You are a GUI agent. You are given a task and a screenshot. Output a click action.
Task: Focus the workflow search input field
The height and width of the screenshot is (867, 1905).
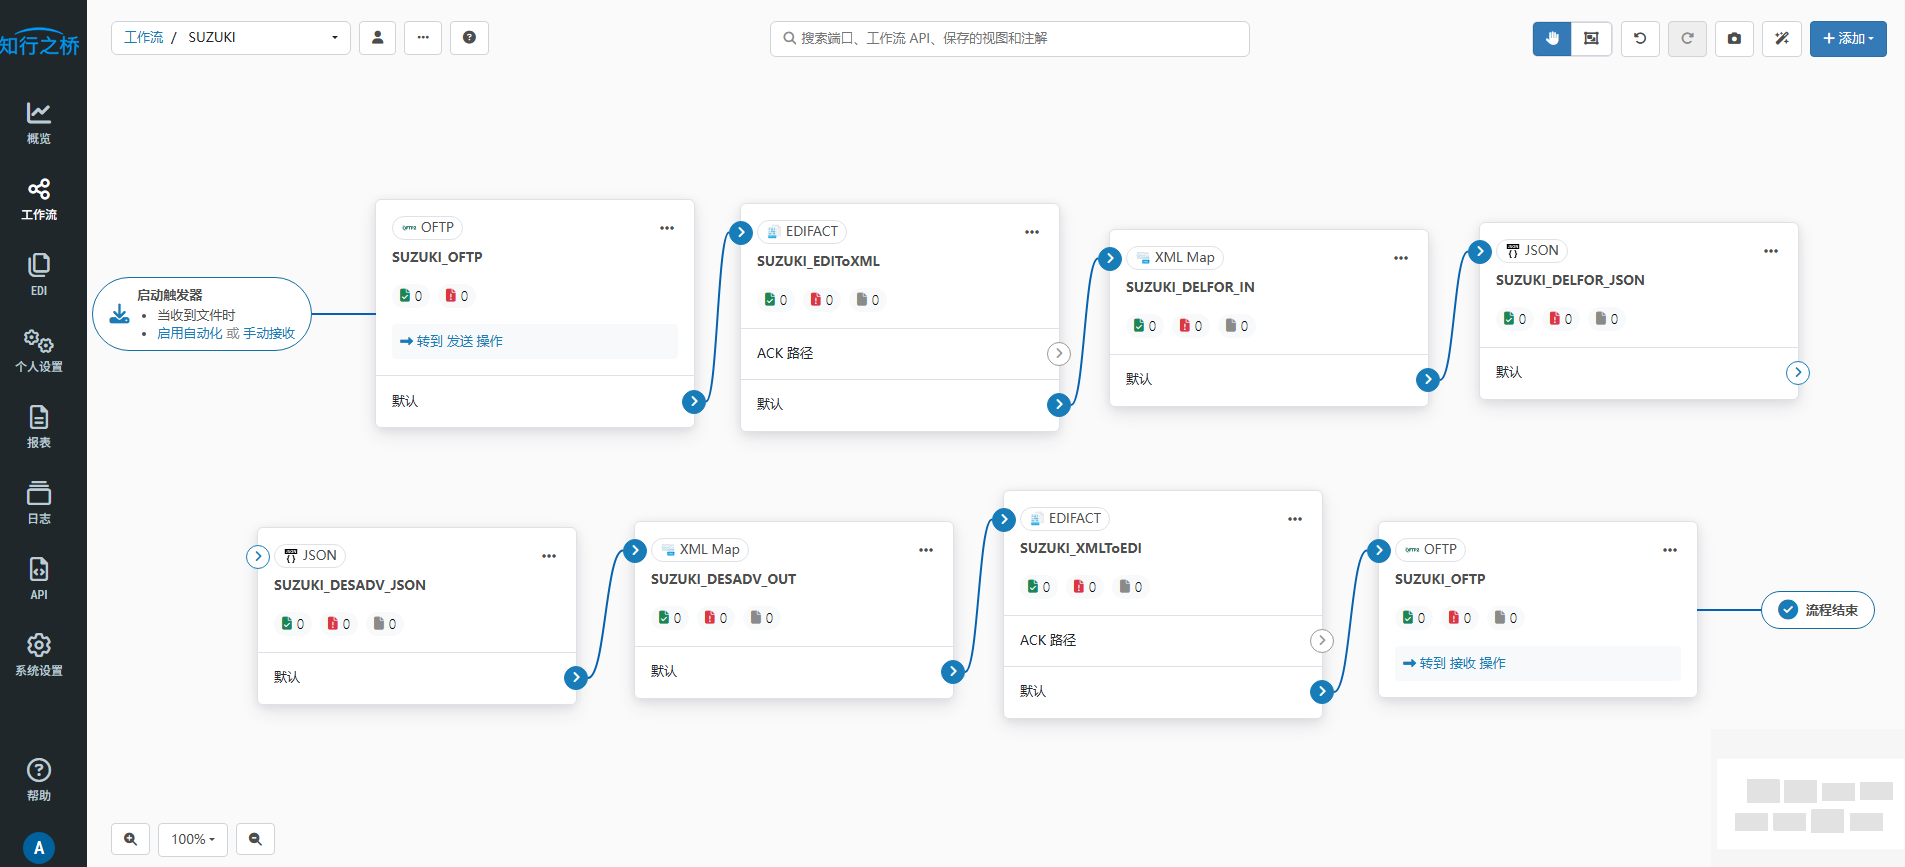[x=1010, y=39]
